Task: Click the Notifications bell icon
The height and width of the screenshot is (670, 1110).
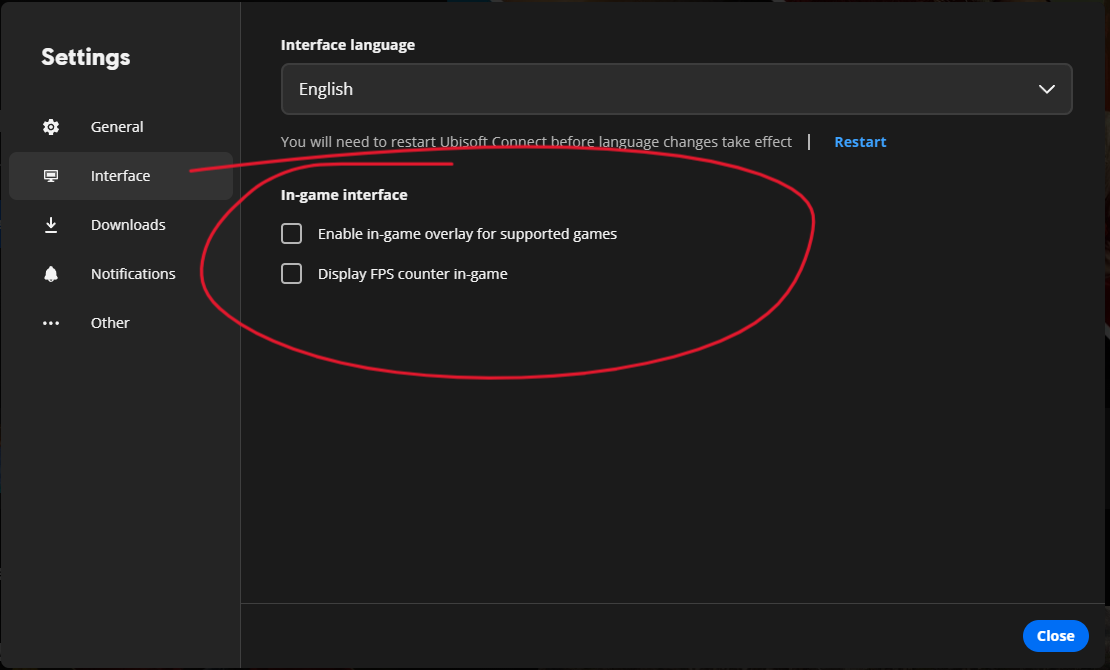Action: coord(51,274)
